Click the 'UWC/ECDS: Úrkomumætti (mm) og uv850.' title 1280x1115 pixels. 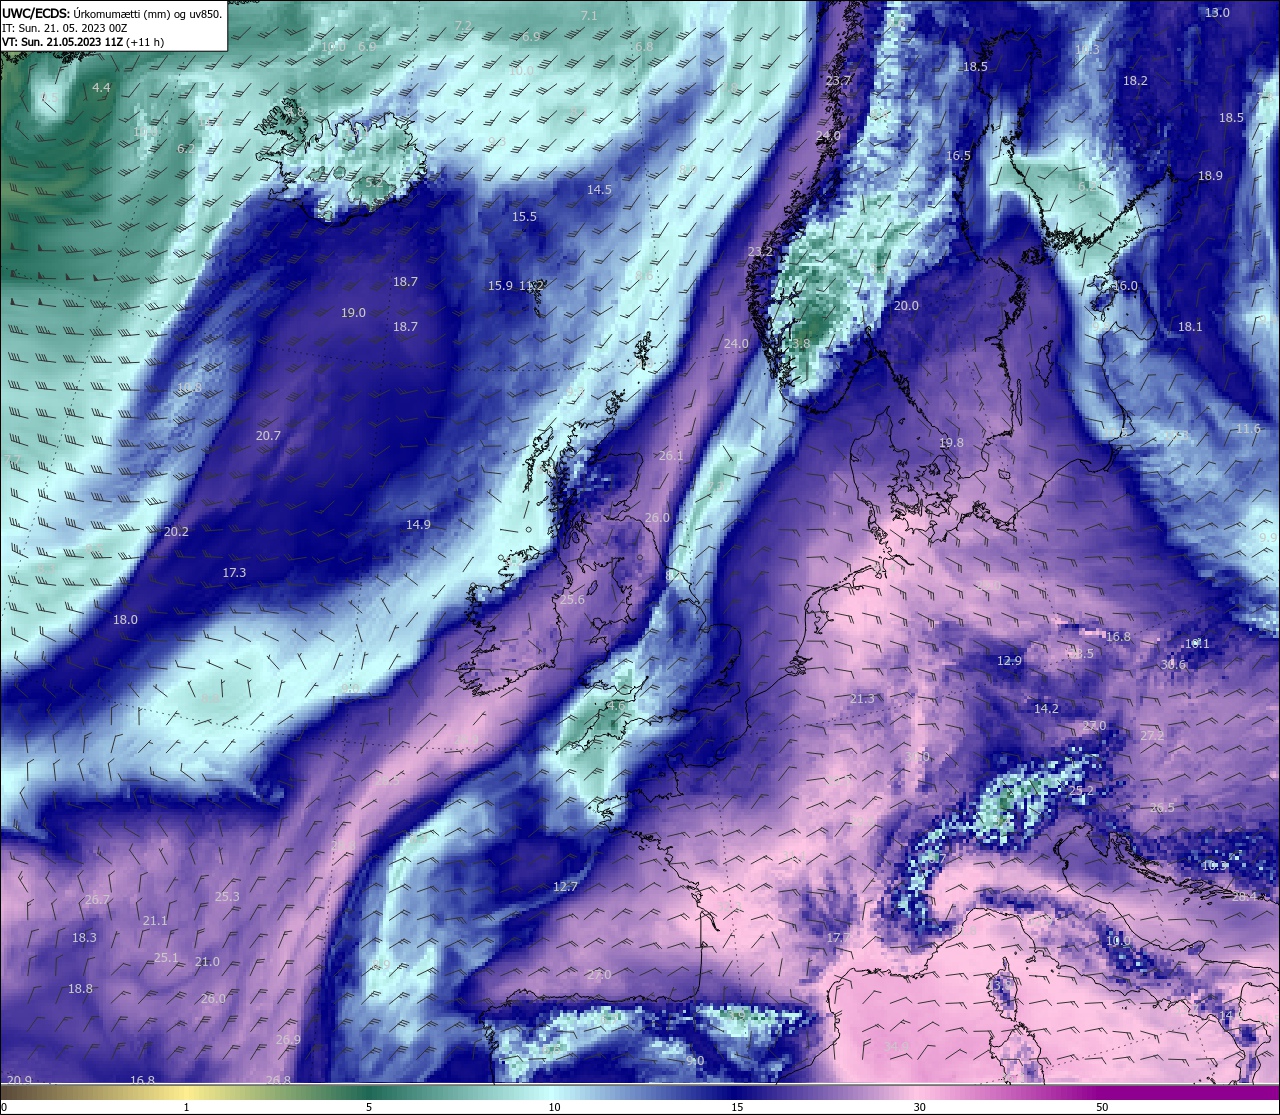click(x=112, y=14)
